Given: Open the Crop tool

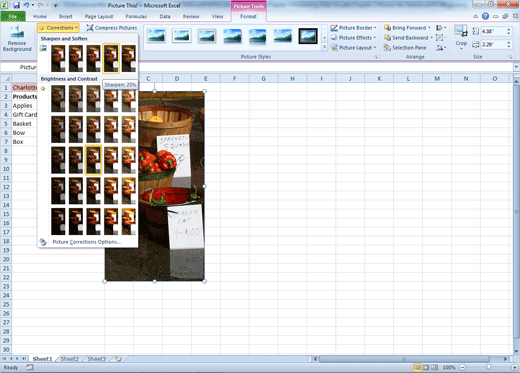Looking at the screenshot, I should (x=461, y=37).
